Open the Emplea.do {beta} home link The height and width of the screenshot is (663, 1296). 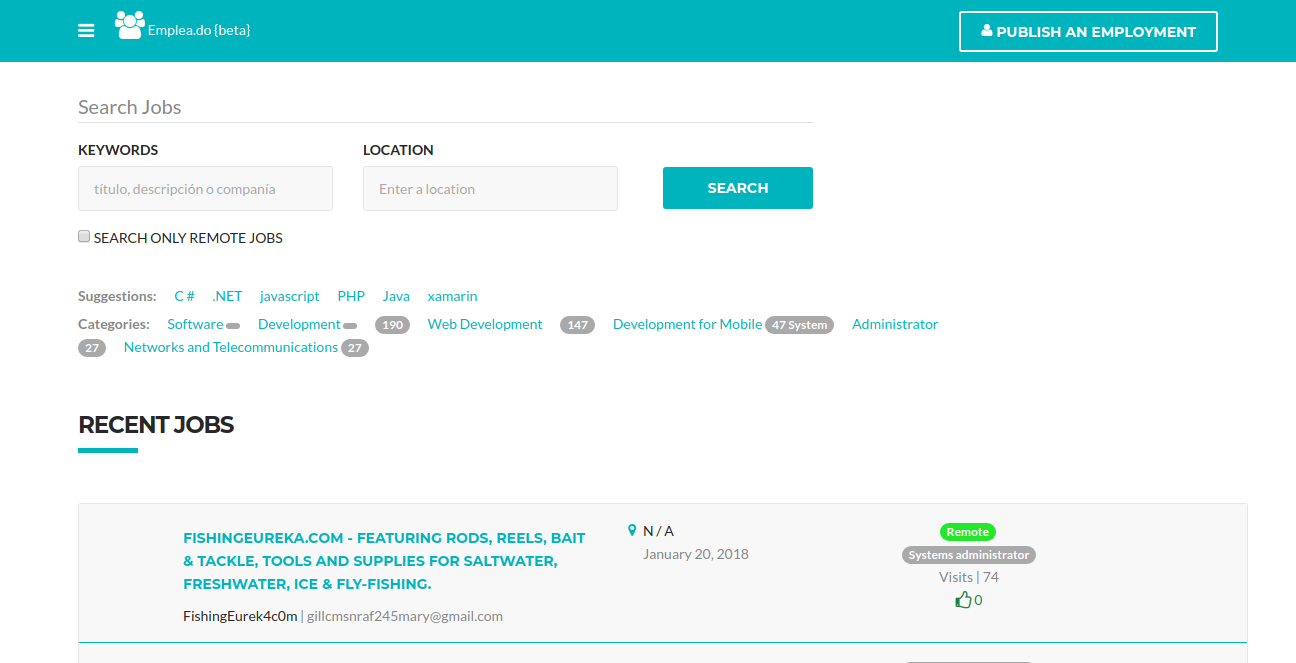[x=199, y=31]
